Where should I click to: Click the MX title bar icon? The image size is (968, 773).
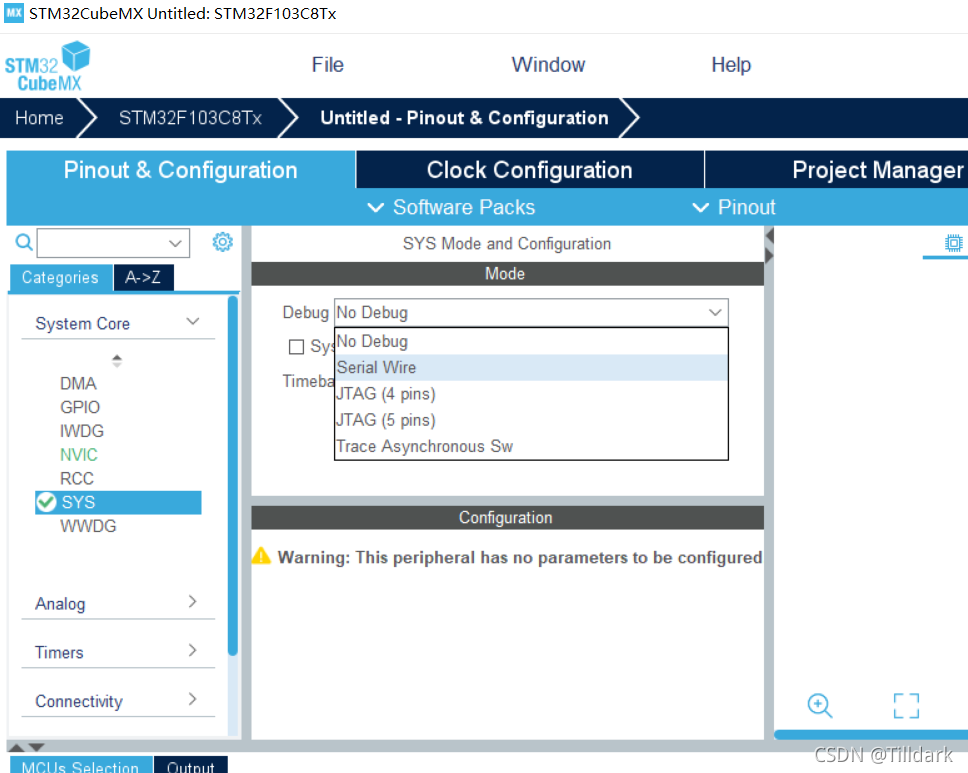tap(14, 13)
